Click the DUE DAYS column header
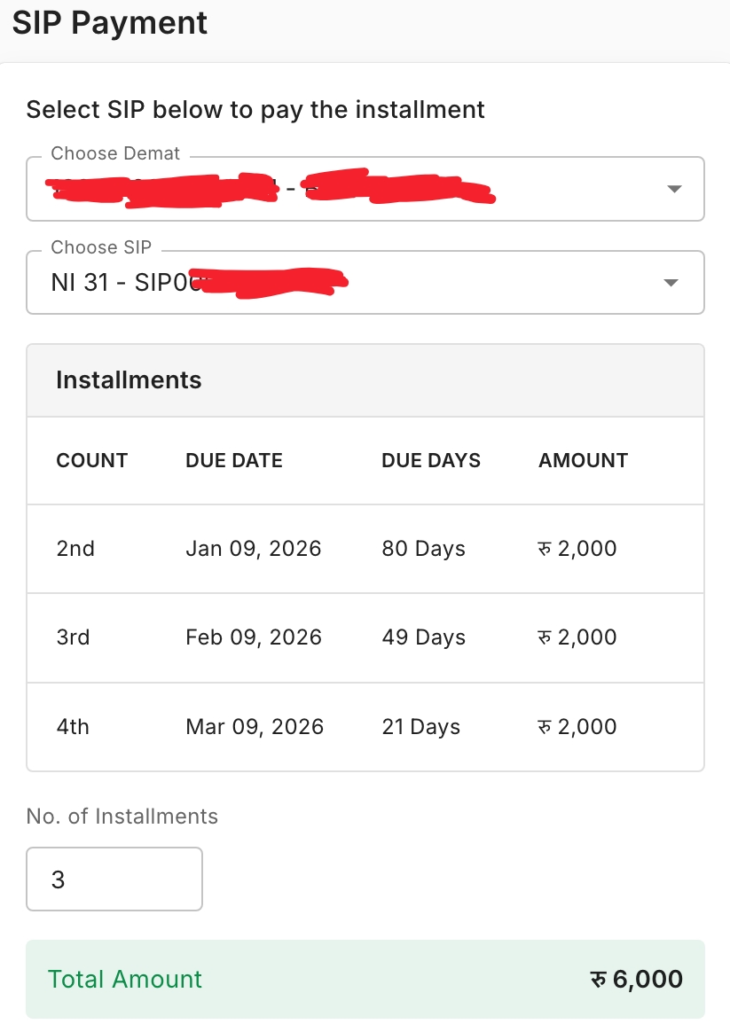Screen dimensions: 730x1024 tap(431, 460)
